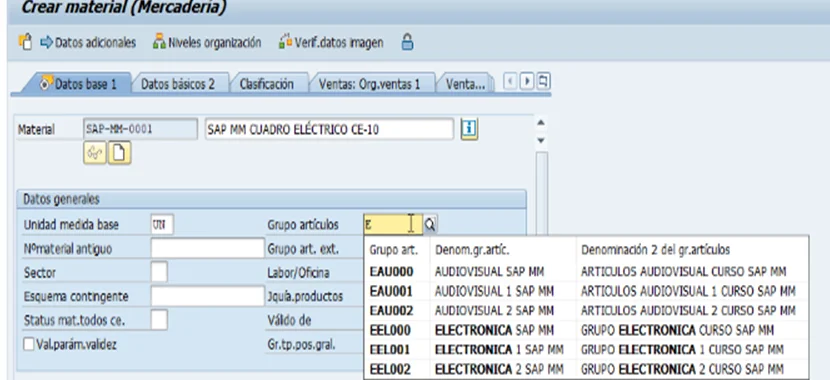Toggle the Val.parám.validez checkbox
This screenshot has width=830, height=380.
coord(29,345)
